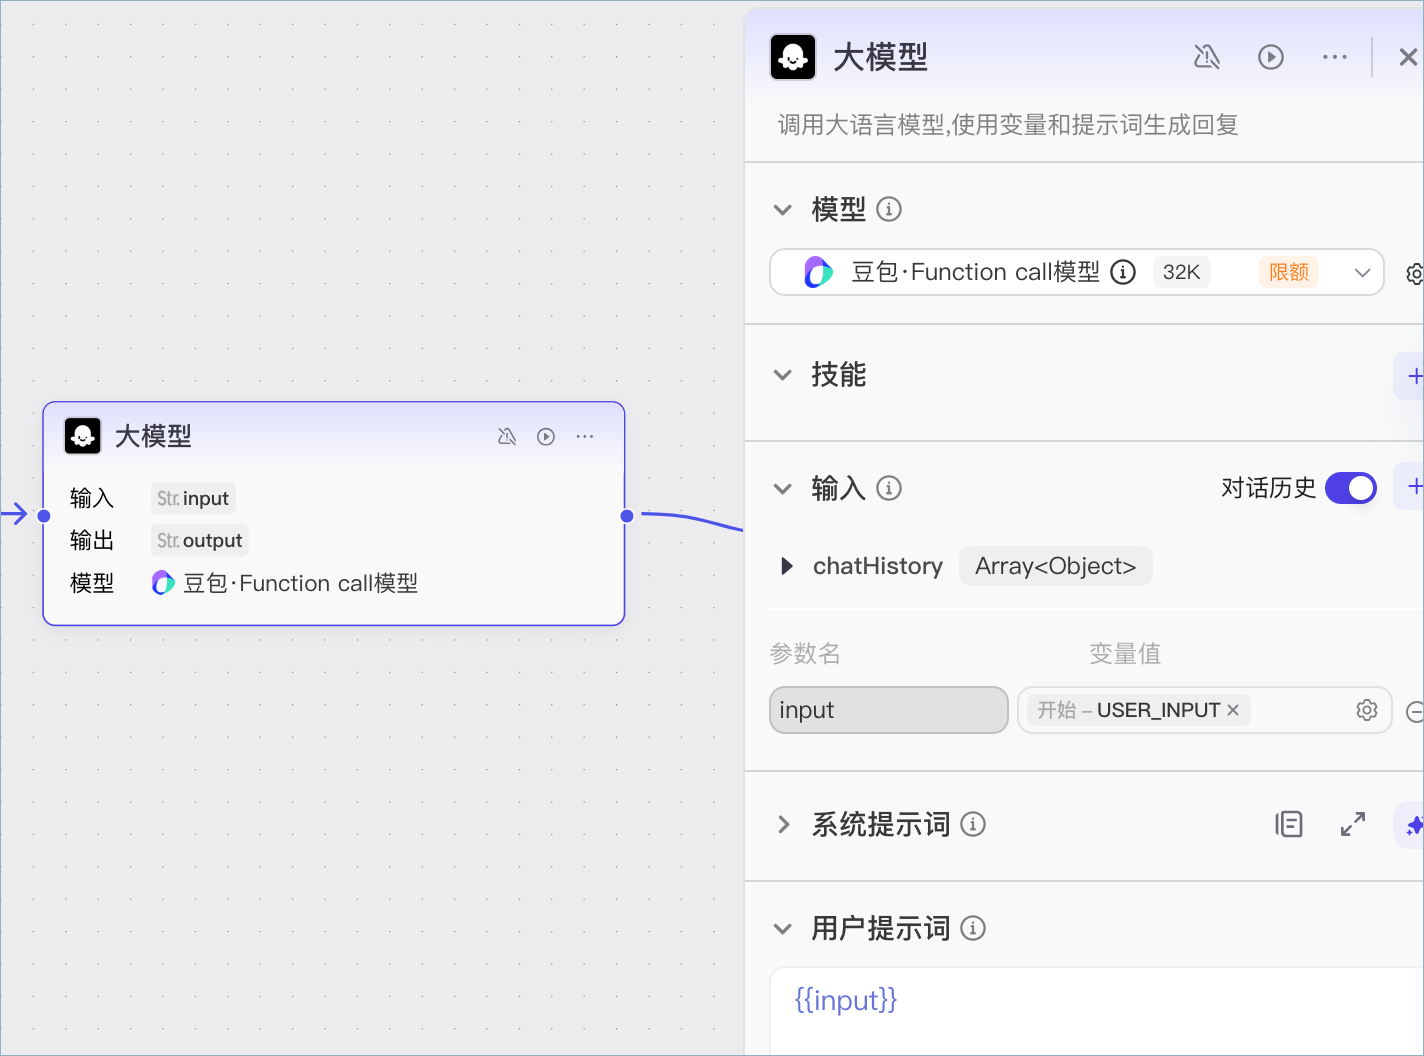Close the 大模型 configuration panel
The width and height of the screenshot is (1424, 1056).
click(1408, 57)
